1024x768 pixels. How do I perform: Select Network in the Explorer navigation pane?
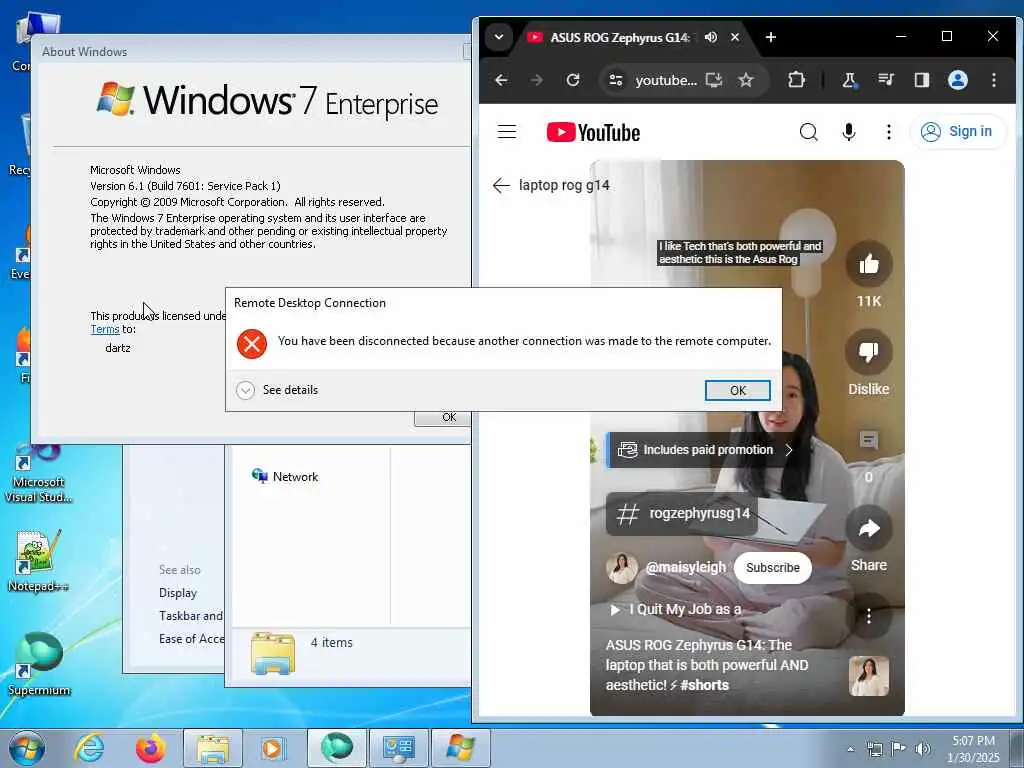[285, 477]
